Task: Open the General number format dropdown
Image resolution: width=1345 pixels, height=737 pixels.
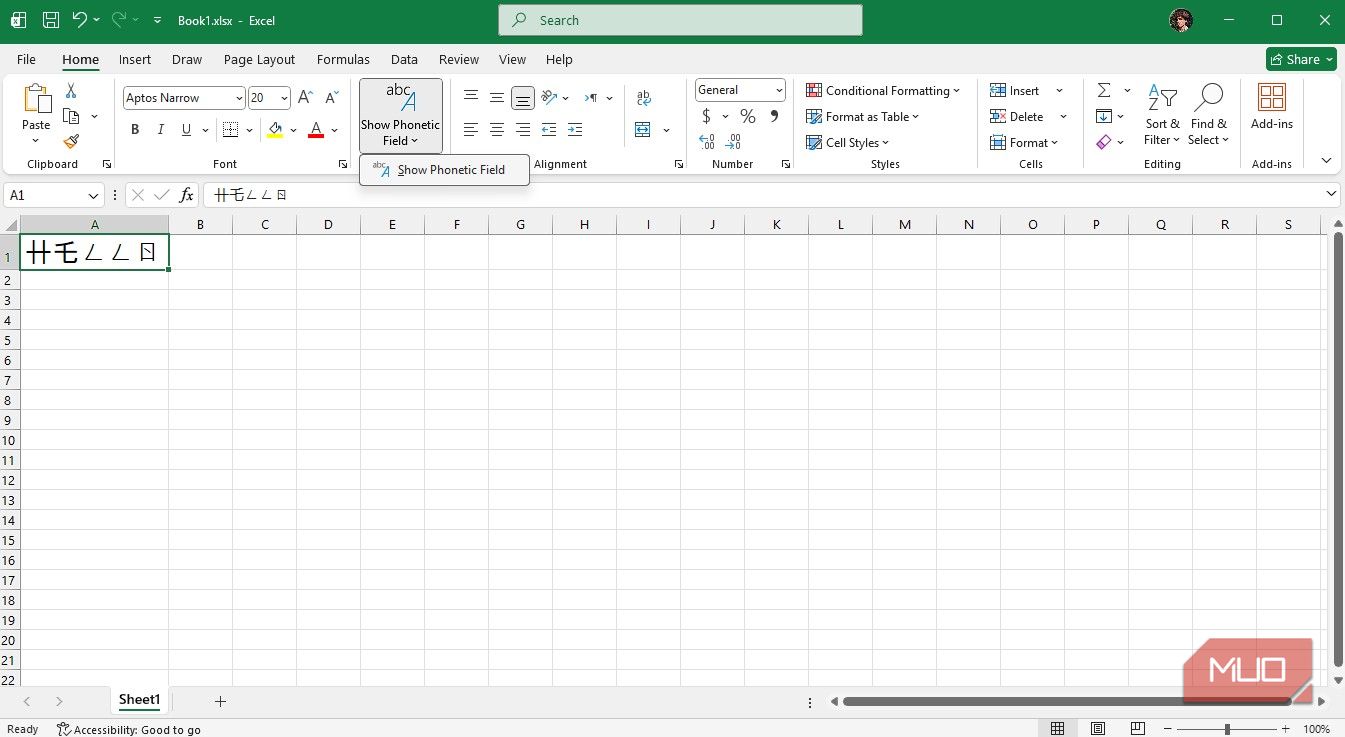Action: coord(779,90)
